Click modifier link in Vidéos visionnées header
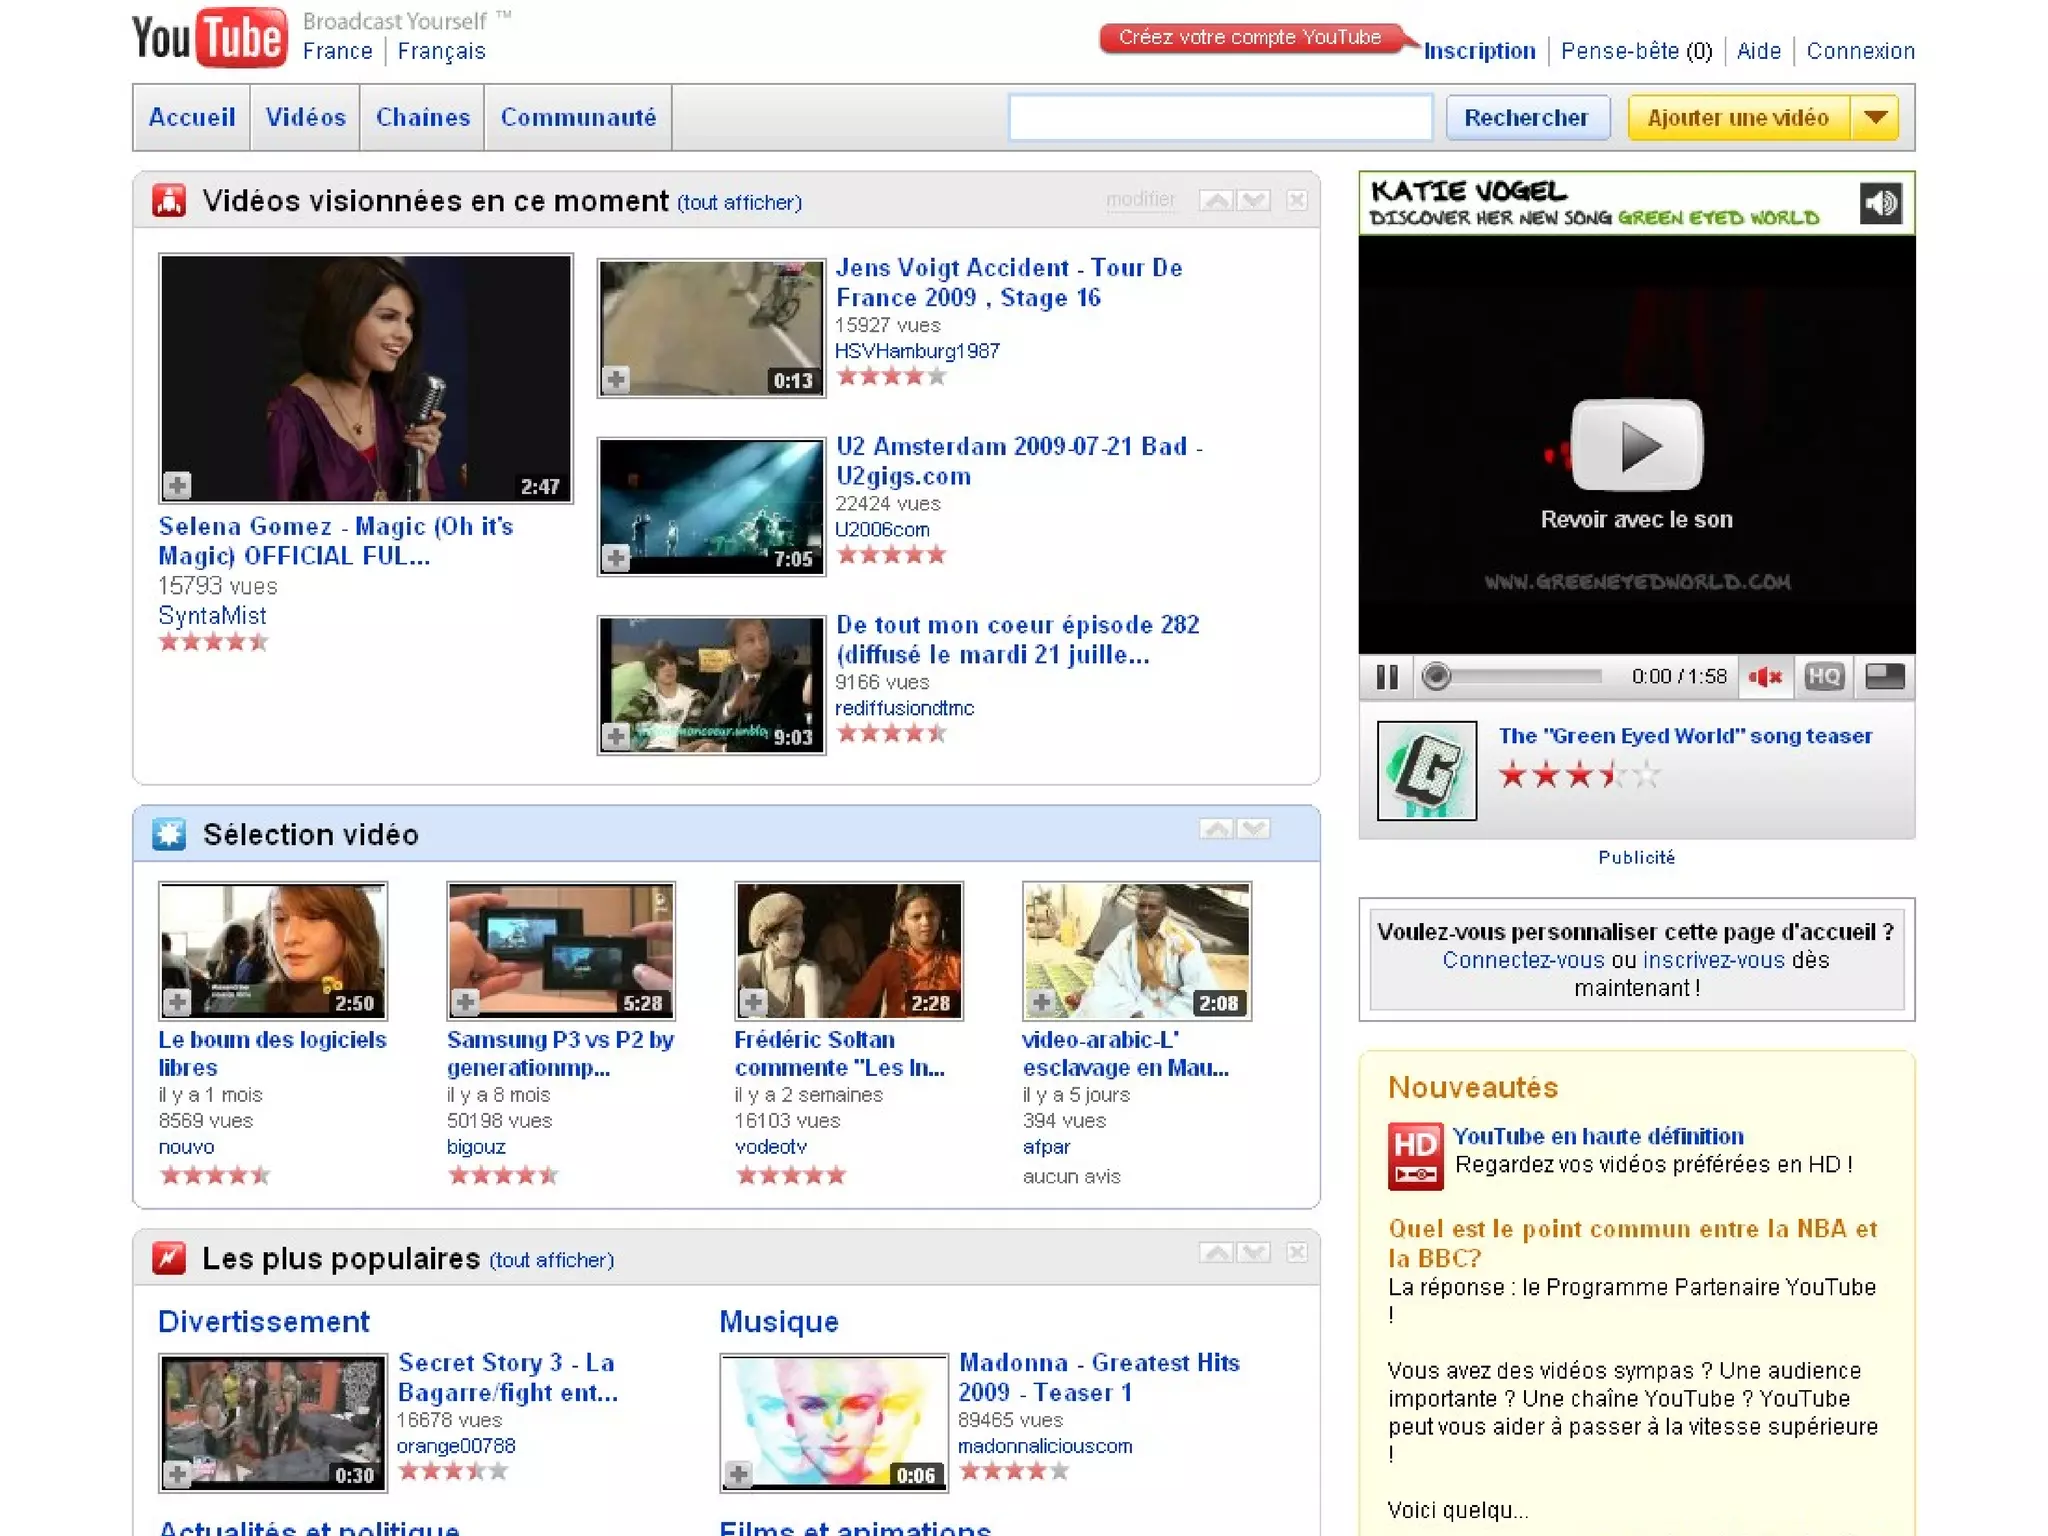2048x1536 pixels. [1140, 199]
